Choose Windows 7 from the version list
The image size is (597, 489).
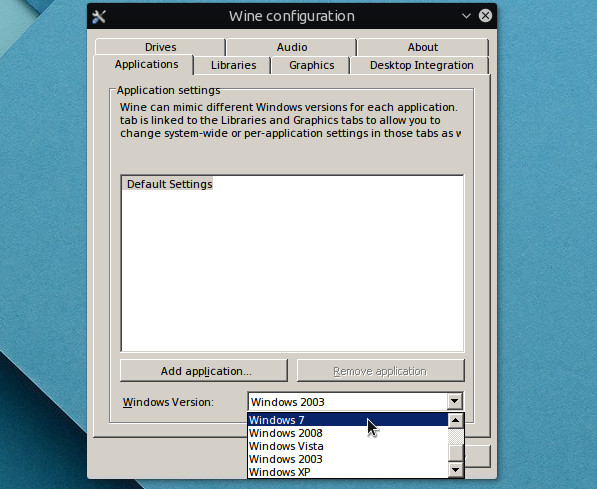pos(348,420)
